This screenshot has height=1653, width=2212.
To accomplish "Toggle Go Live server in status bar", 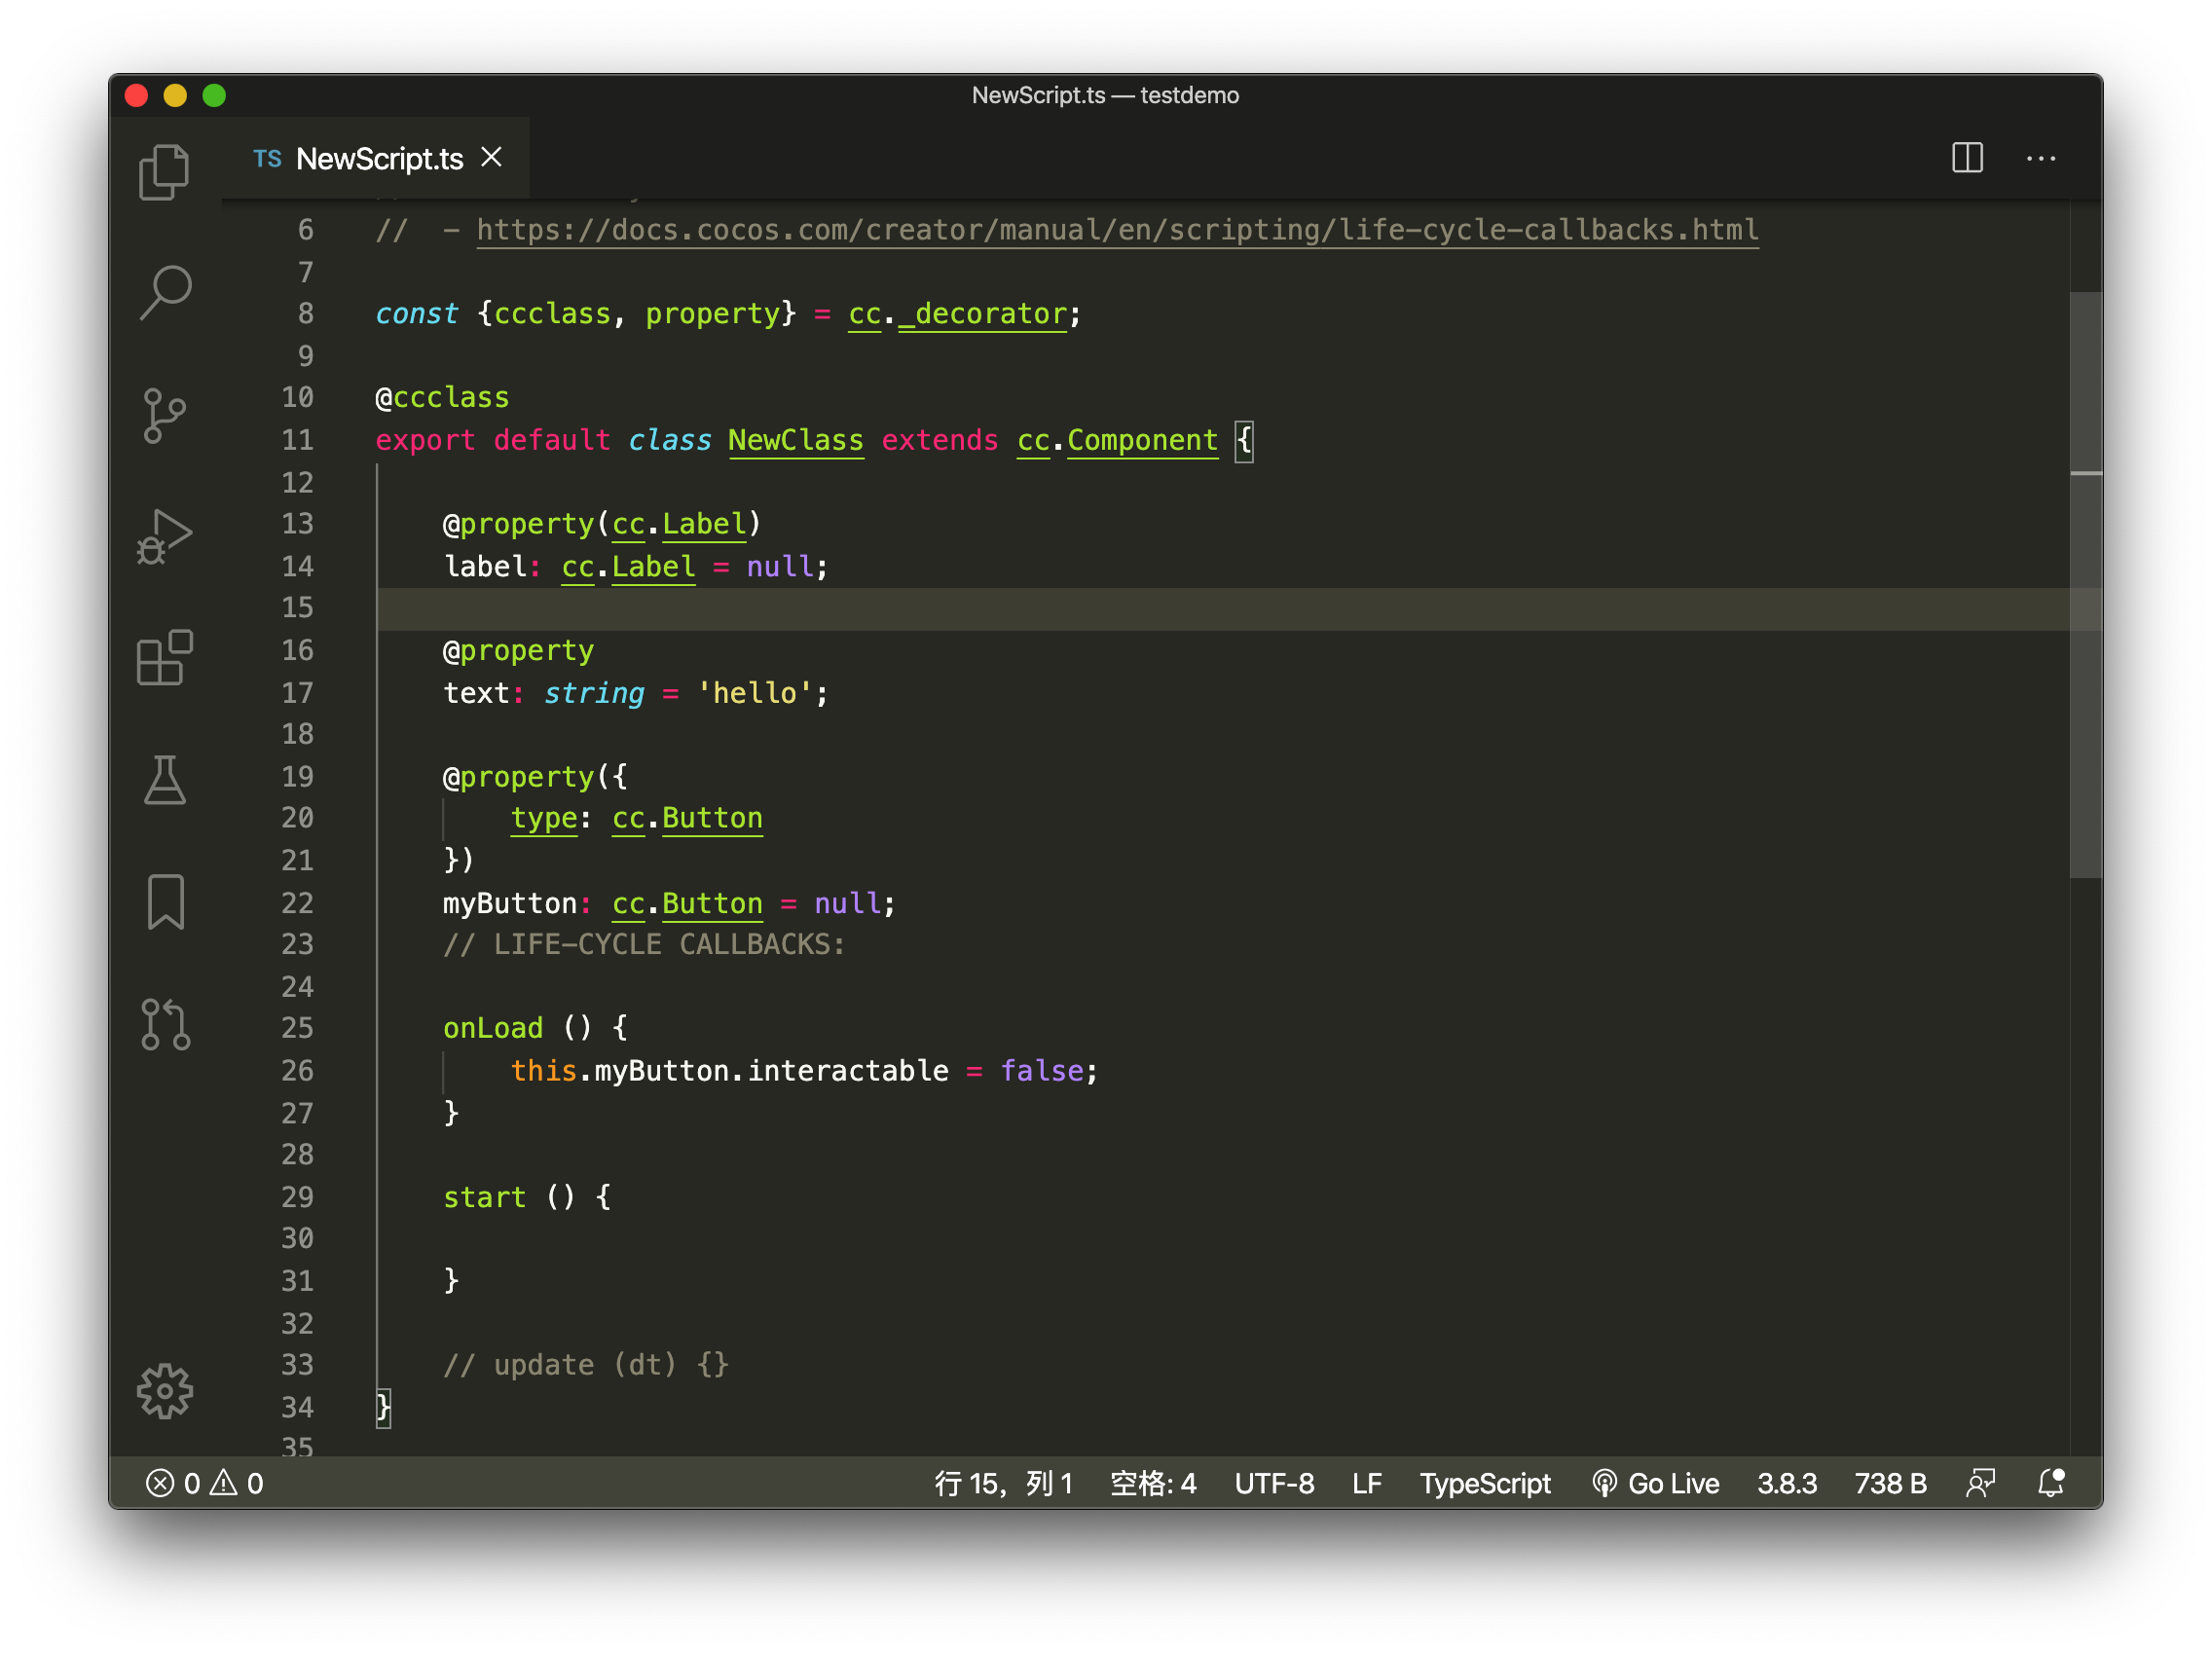I will coord(1655,1483).
